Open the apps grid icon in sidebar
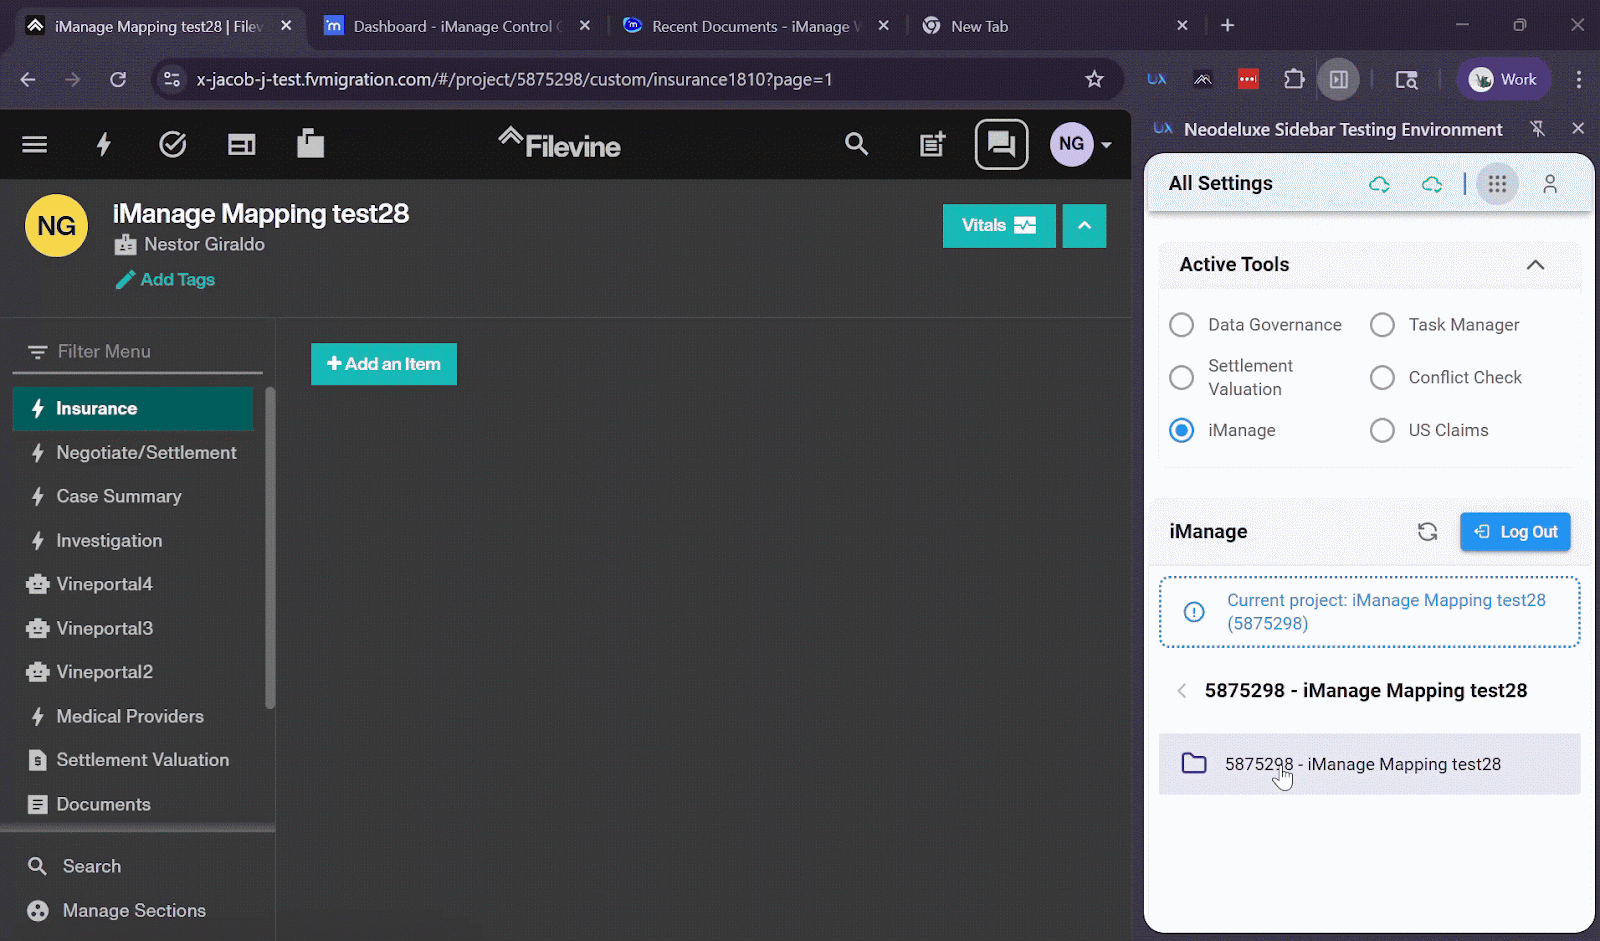Screen dimensions: 1600x941 click(1497, 184)
